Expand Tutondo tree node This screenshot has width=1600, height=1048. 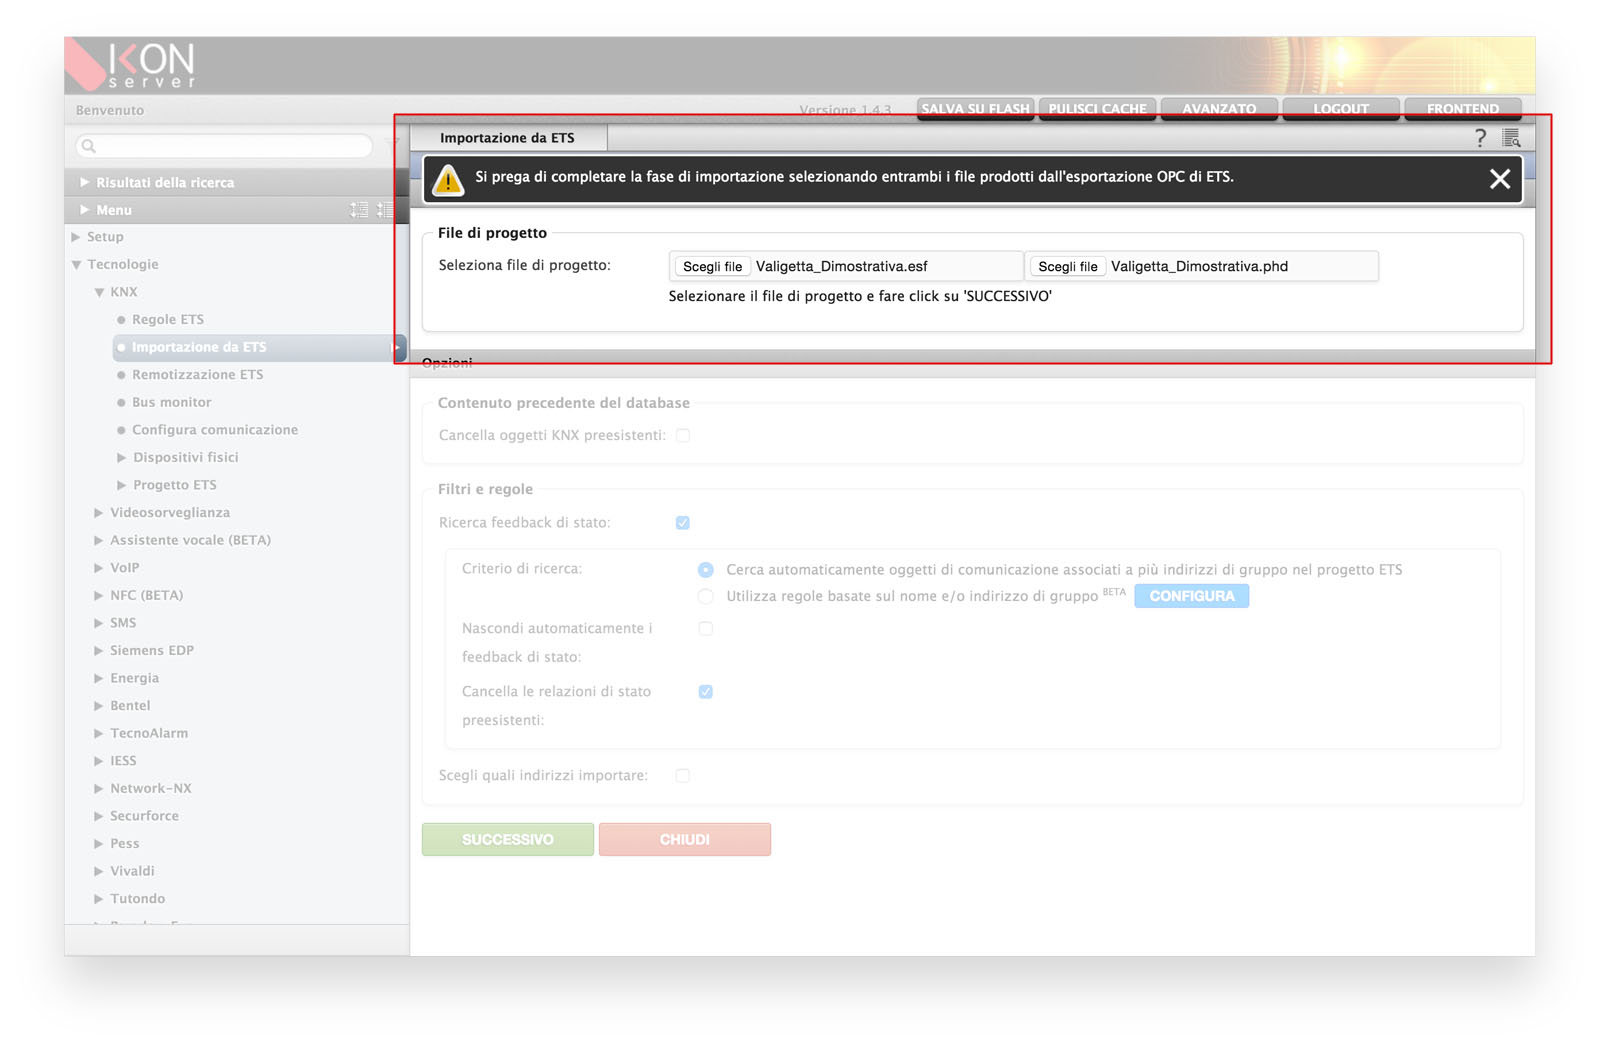pyautogui.click(x=99, y=899)
